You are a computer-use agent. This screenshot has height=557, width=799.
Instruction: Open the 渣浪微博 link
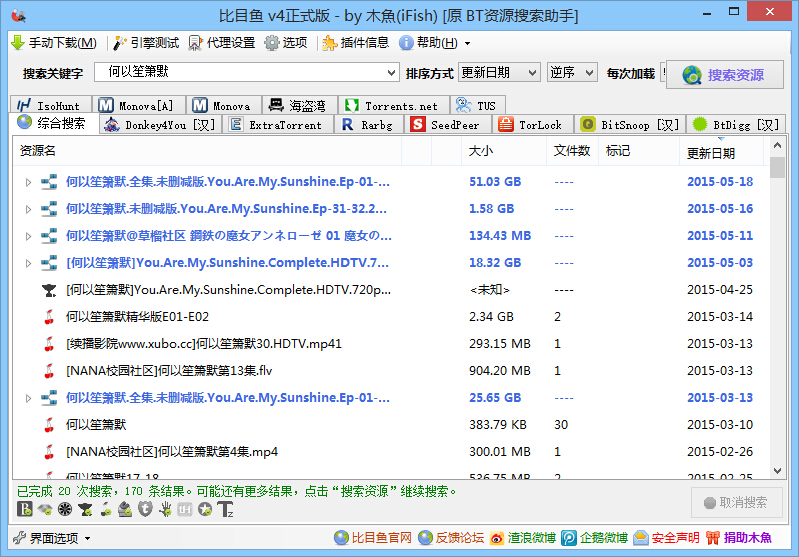(x=523, y=538)
